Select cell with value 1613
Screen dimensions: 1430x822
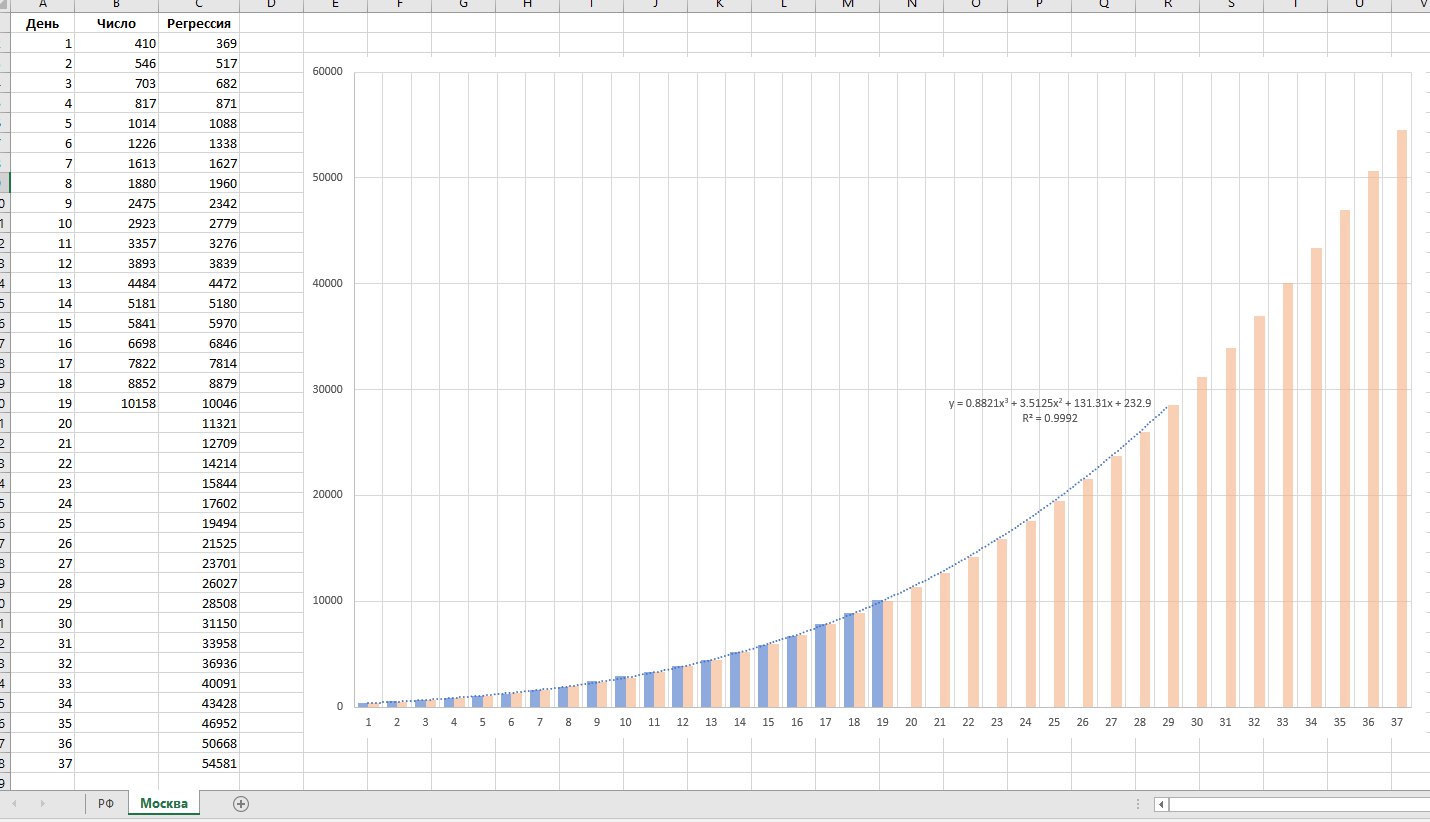(117, 163)
